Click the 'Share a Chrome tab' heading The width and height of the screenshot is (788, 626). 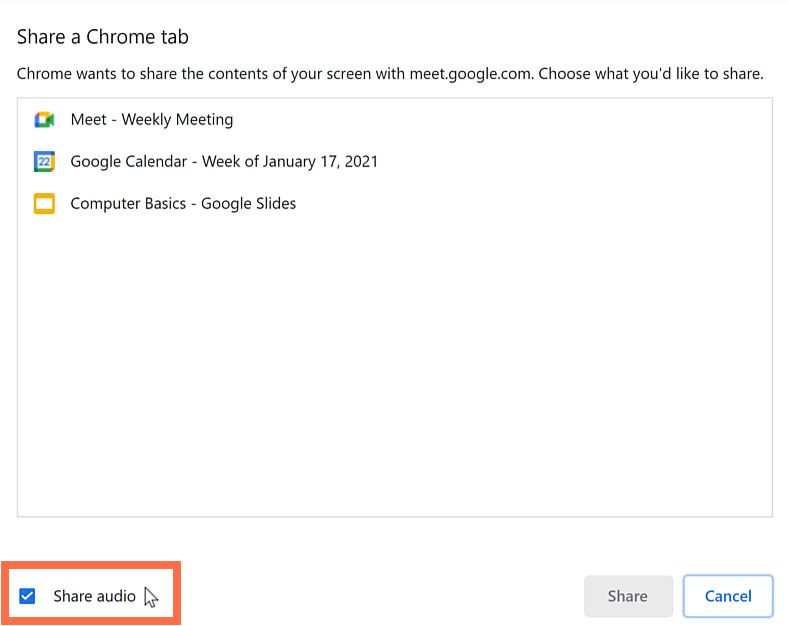pos(103,38)
